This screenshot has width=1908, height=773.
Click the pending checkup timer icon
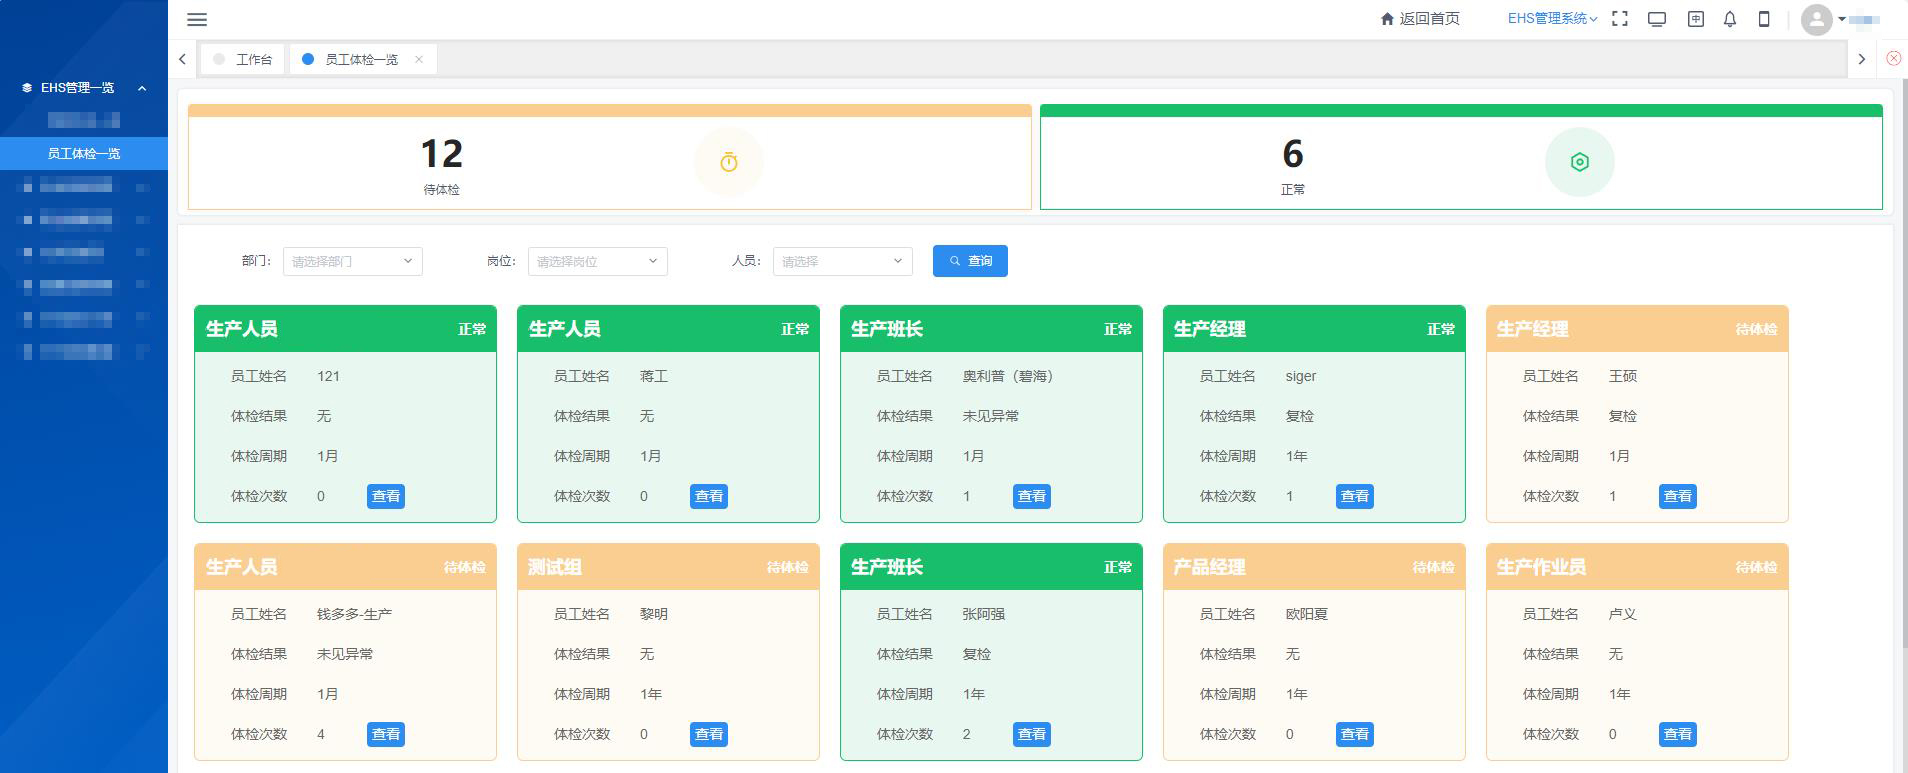729,162
